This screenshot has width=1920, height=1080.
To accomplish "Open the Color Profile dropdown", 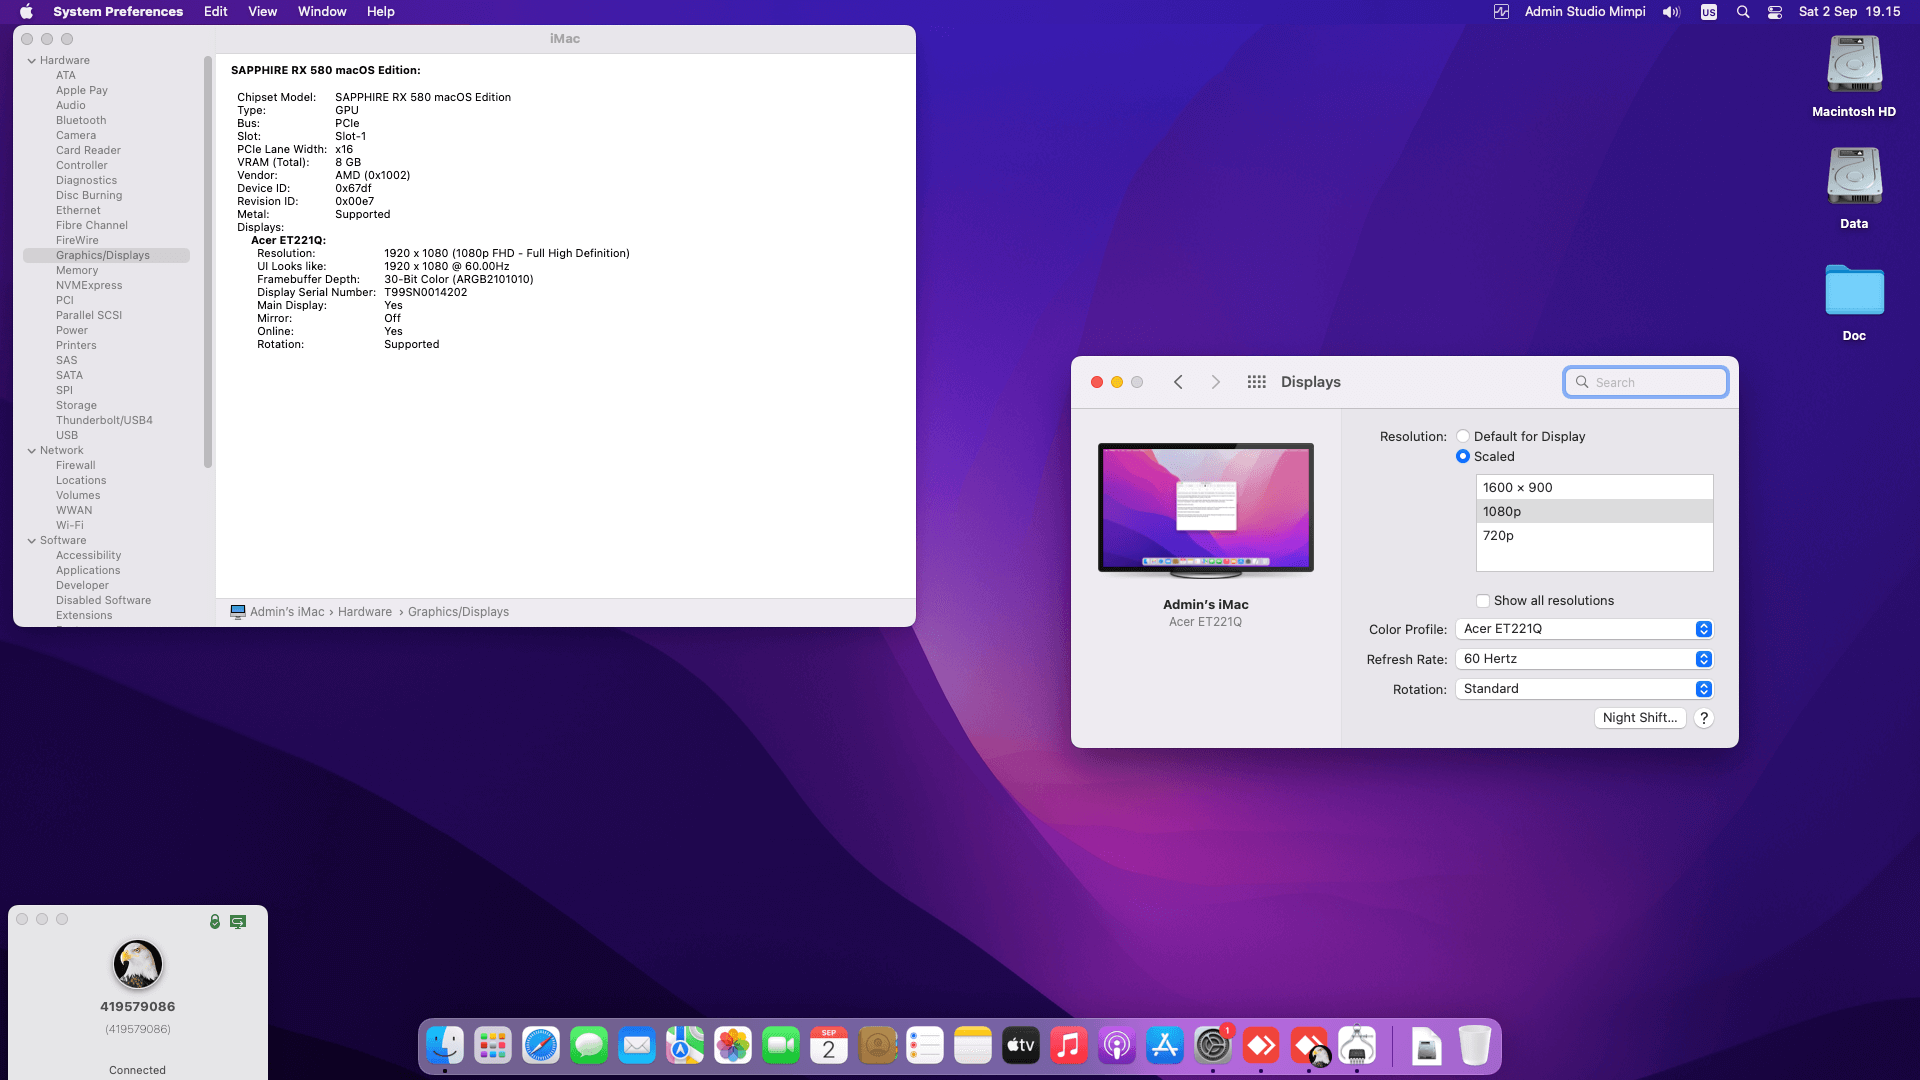I will (x=1584, y=629).
